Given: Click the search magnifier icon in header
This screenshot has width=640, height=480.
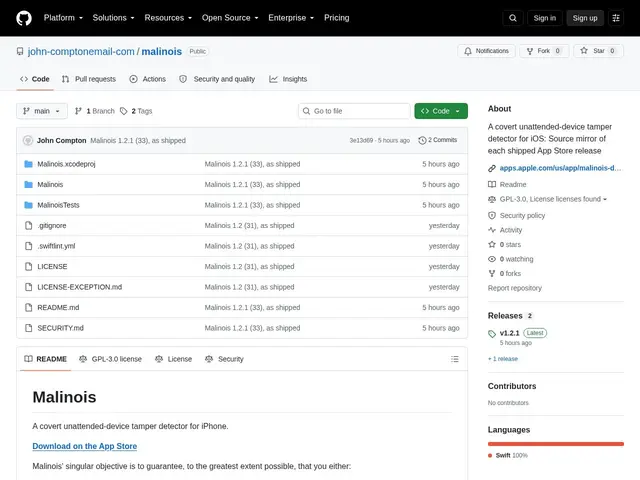Looking at the screenshot, I should click(513, 18).
